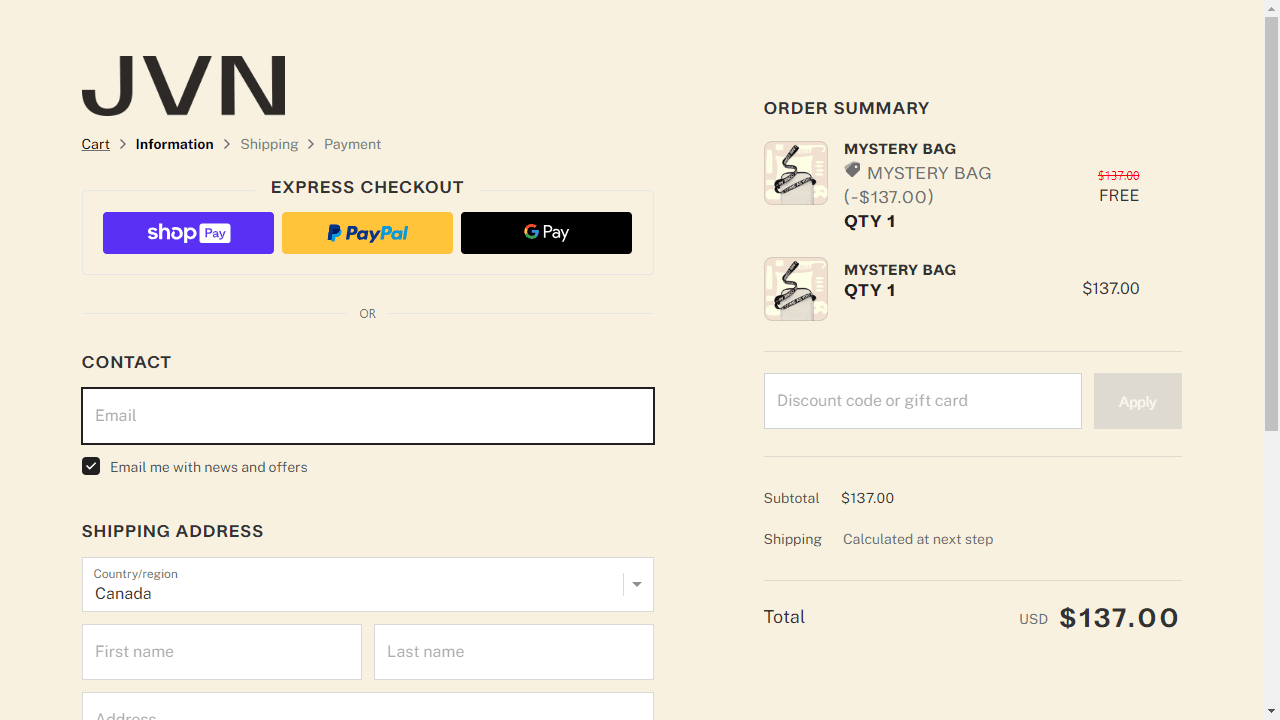Viewport: 1280px width, 720px height.
Task: Click the free Mystery Bag thumbnail
Action: [x=796, y=173]
